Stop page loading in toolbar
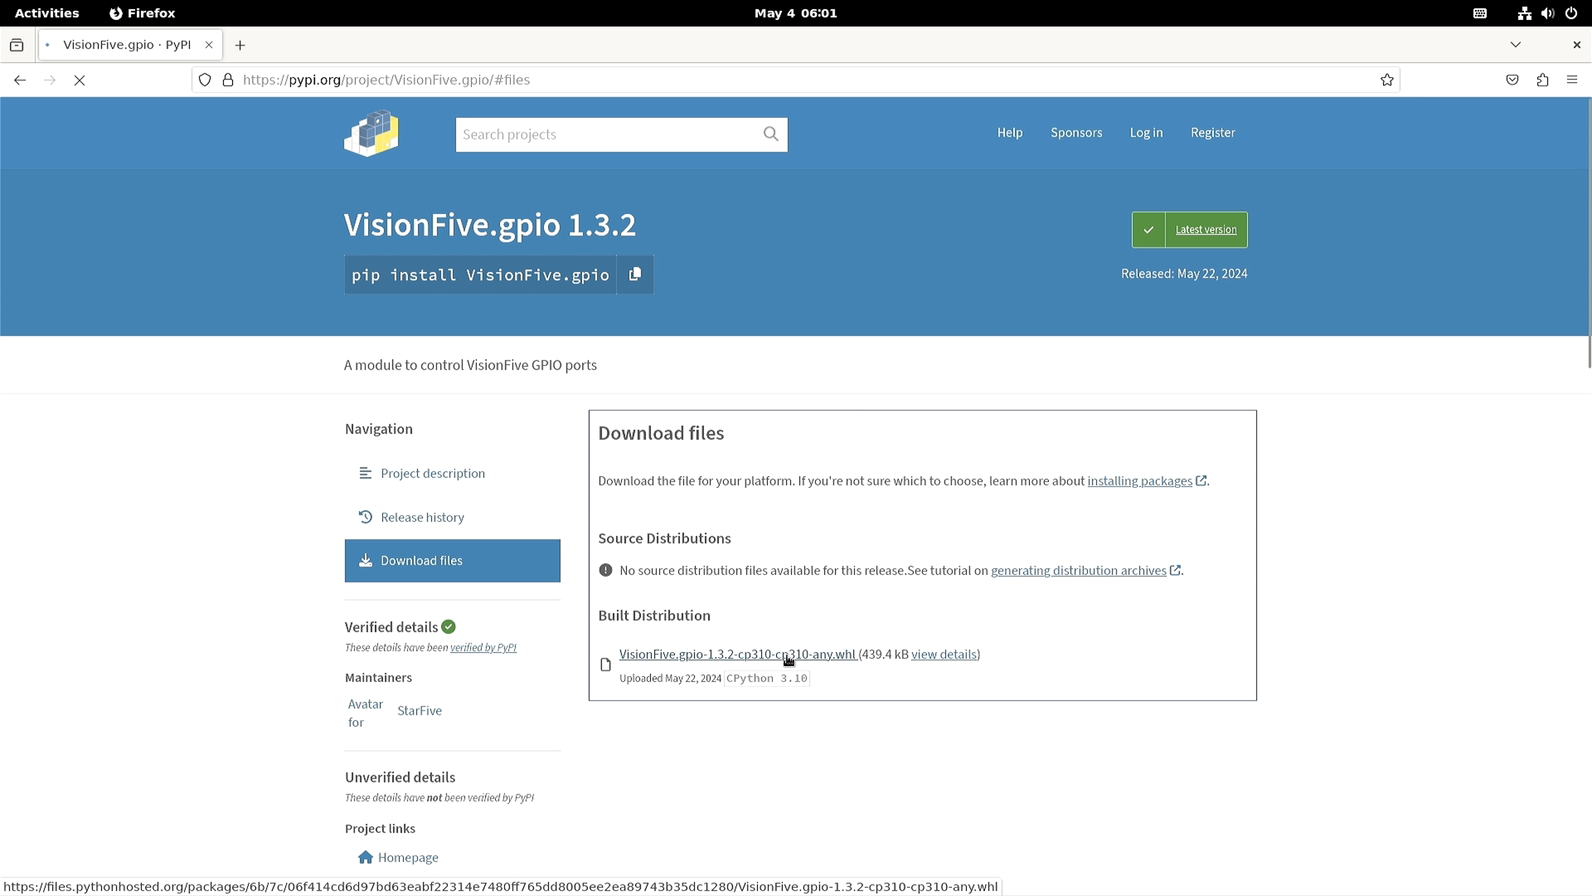Screen dimensions: 1592x896 pyautogui.click(x=80, y=80)
